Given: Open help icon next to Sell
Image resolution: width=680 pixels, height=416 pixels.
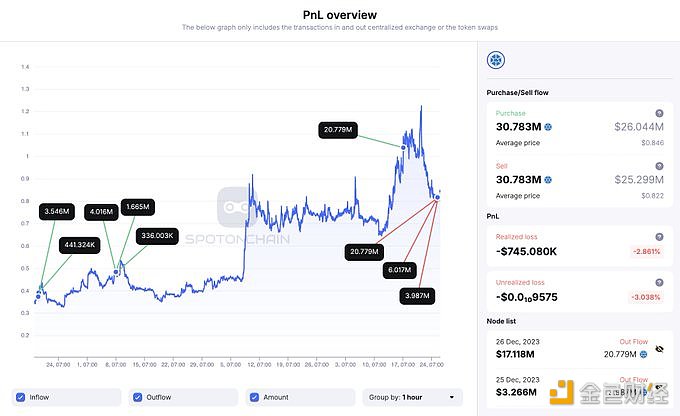Looking at the screenshot, I should (x=659, y=166).
